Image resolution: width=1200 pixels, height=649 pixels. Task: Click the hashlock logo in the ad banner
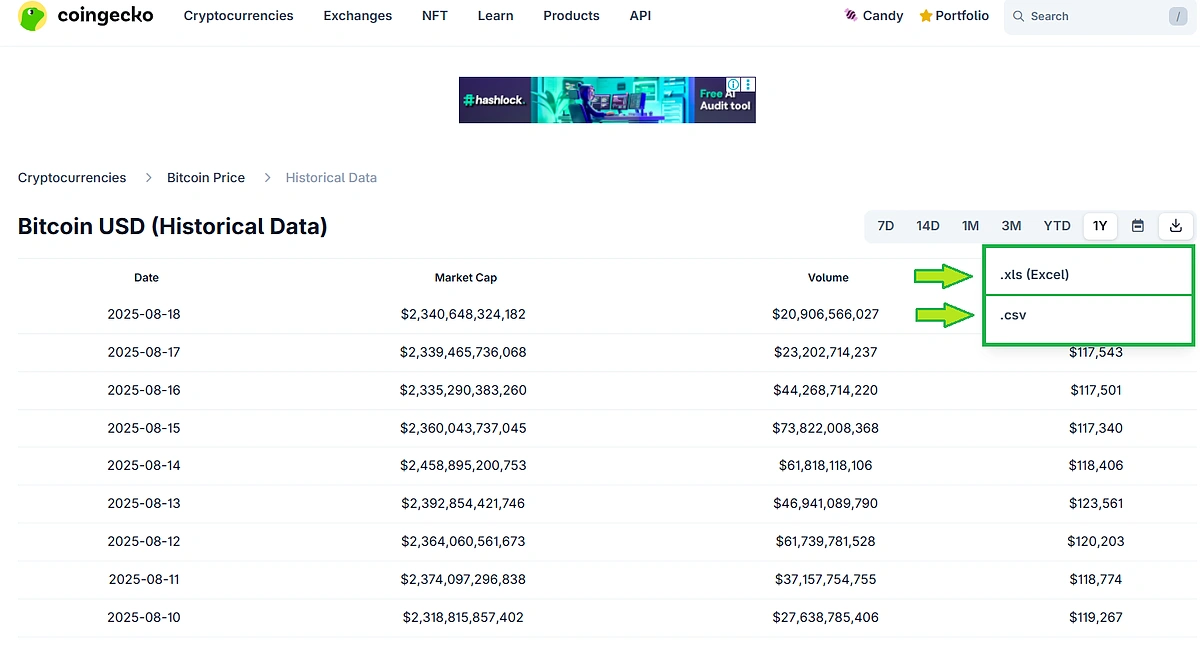(x=493, y=100)
